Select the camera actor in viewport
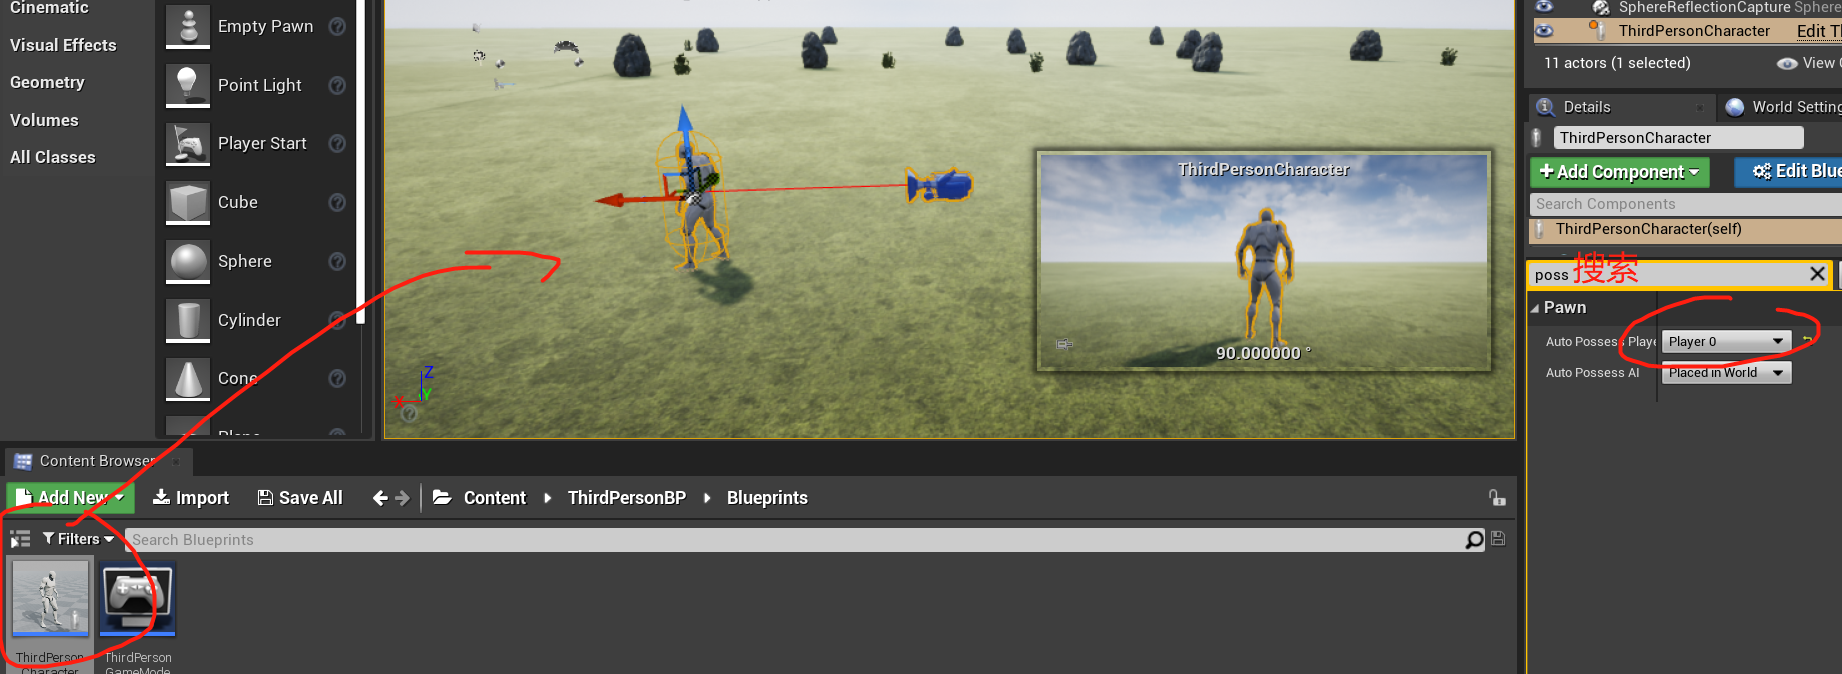The width and height of the screenshot is (1842, 674). click(940, 186)
